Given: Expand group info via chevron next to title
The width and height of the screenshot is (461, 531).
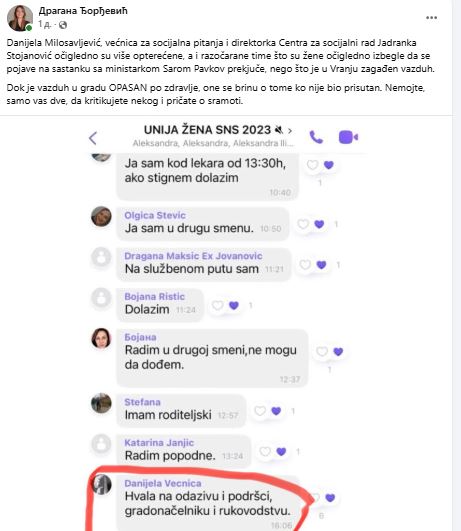Looking at the screenshot, I should (x=290, y=130).
